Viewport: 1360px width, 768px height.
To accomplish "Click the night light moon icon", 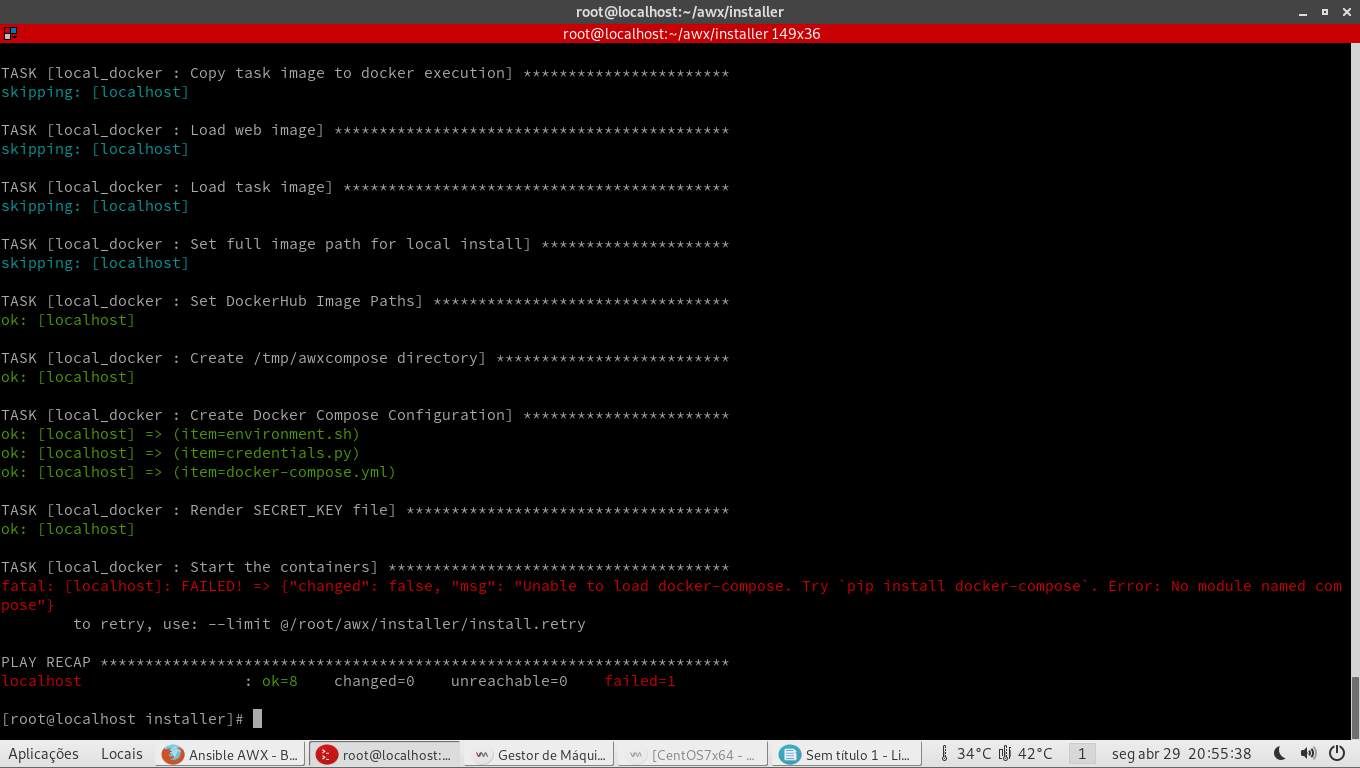I will pos(1279,754).
